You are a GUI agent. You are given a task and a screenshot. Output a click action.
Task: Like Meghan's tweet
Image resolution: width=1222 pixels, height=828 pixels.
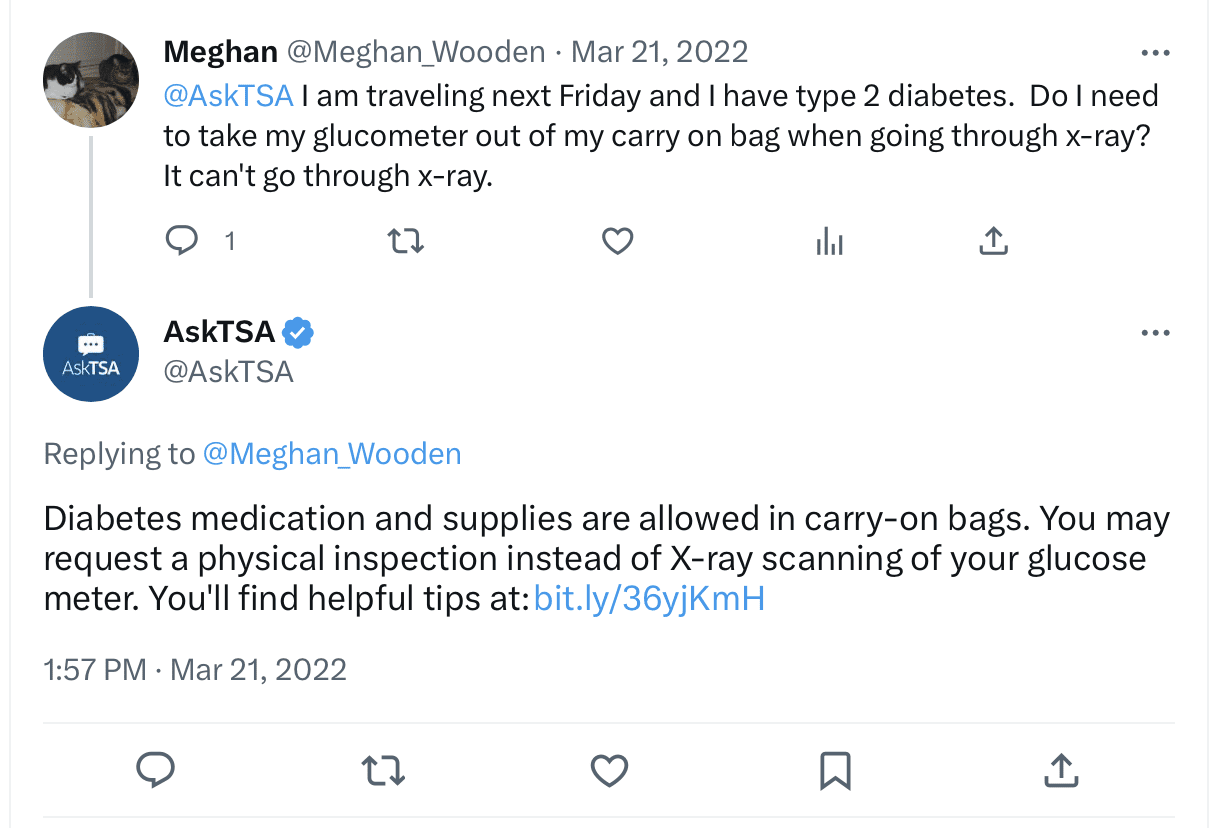point(617,240)
